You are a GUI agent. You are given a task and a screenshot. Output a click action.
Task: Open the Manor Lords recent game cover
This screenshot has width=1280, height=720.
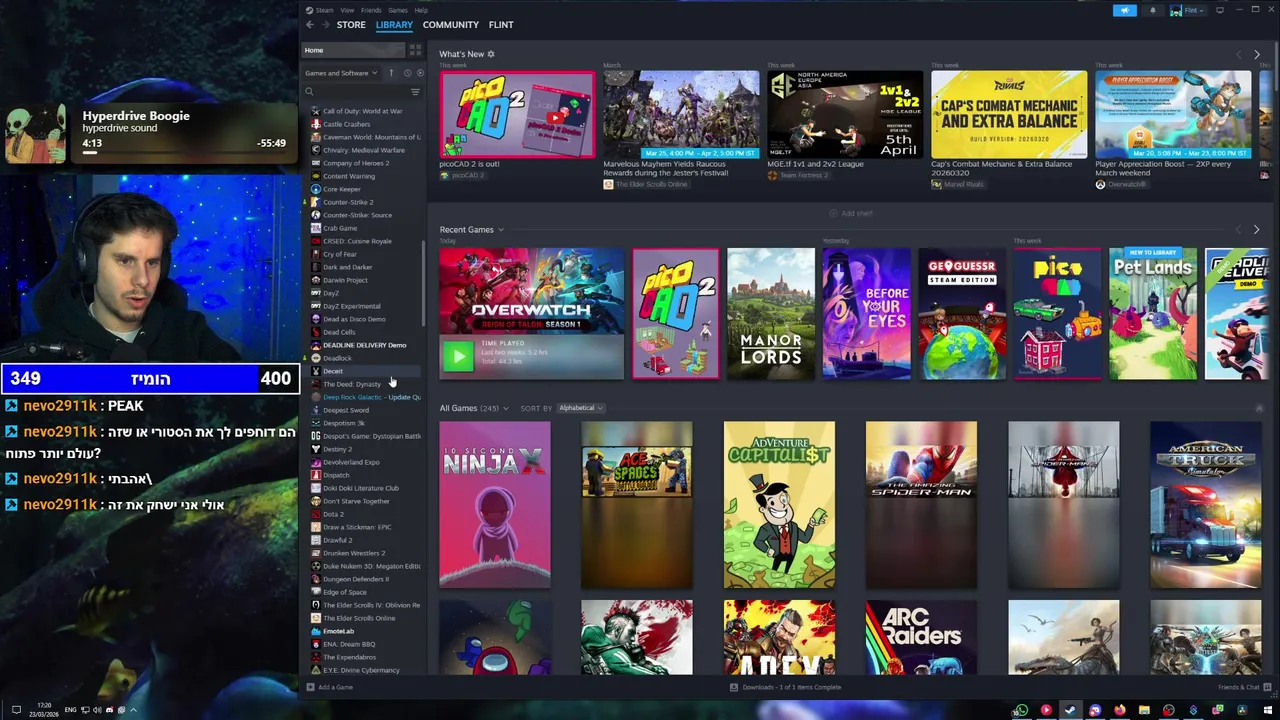click(x=771, y=314)
